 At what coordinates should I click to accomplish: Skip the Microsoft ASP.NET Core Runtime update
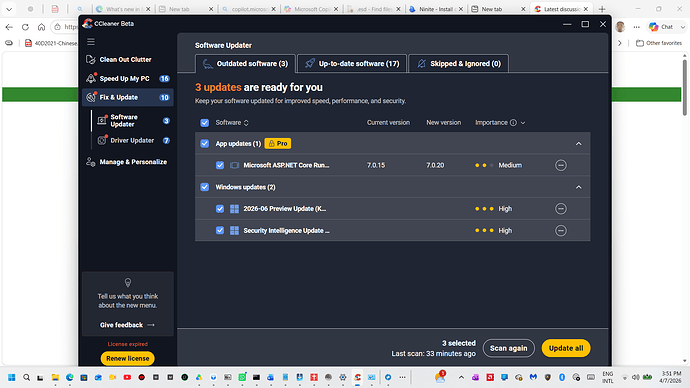[561, 165]
